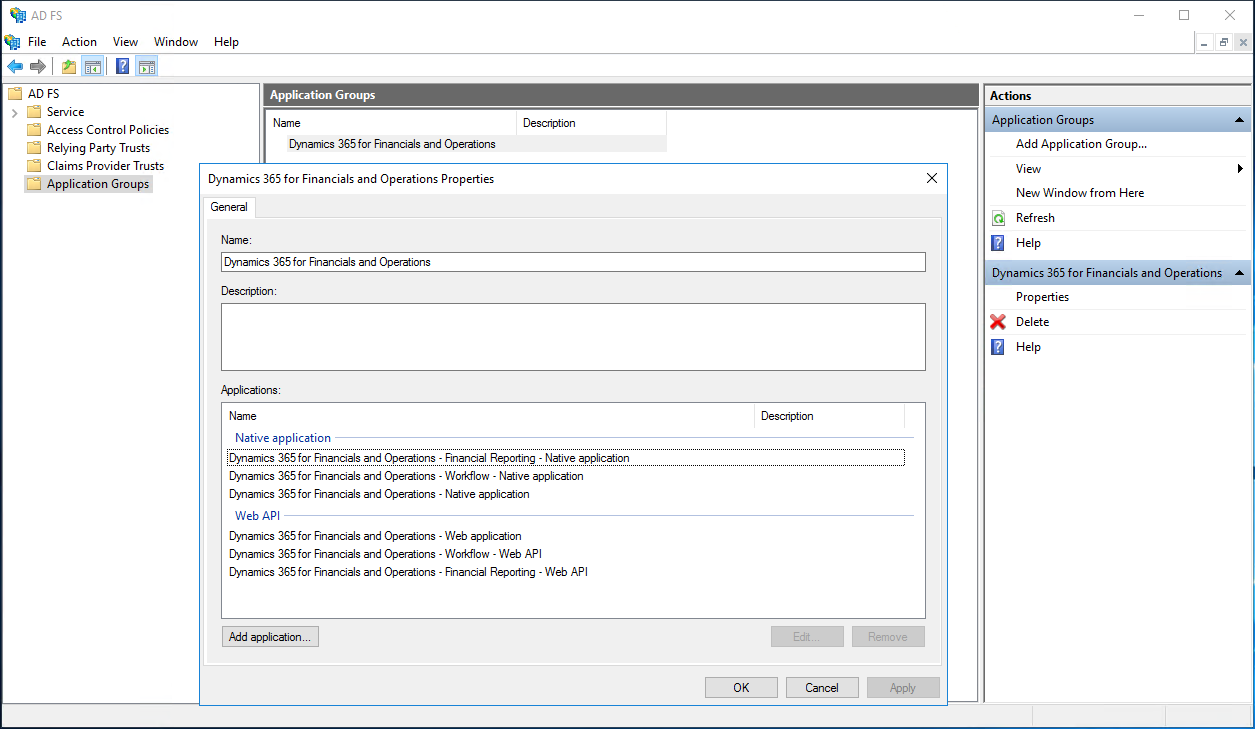The height and width of the screenshot is (729, 1255).
Task: Click the OK button
Action: tap(741, 688)
